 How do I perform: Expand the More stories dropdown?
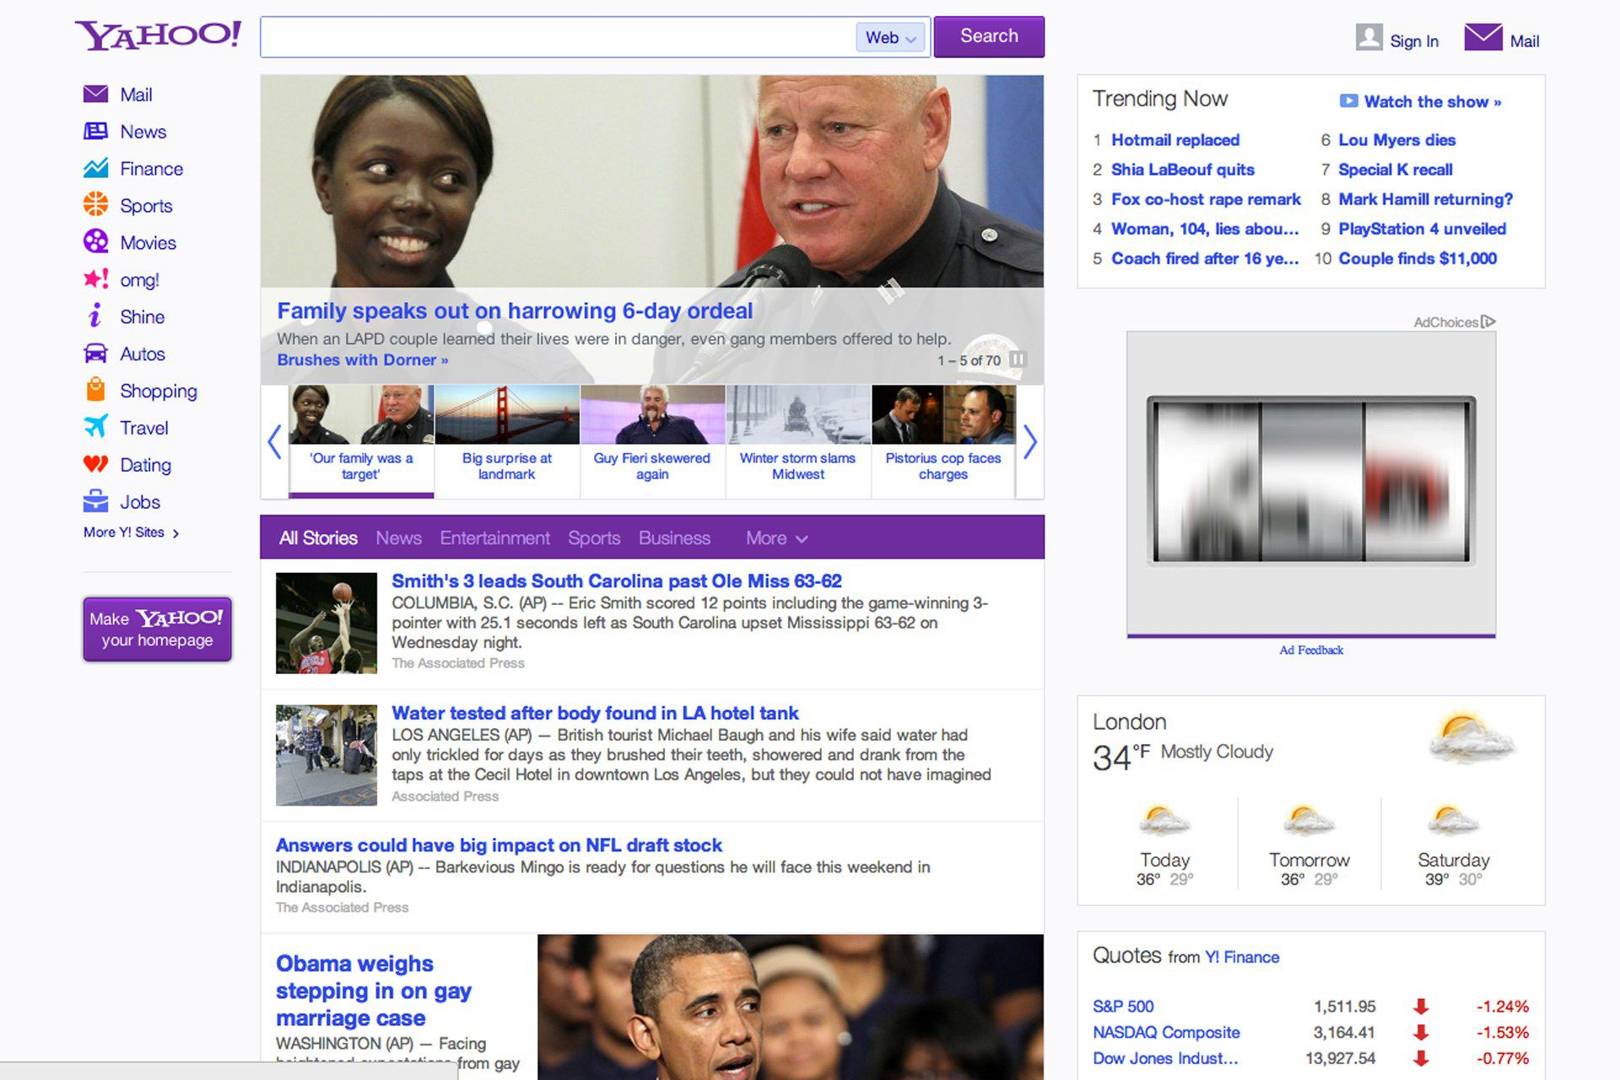(776, 538)
